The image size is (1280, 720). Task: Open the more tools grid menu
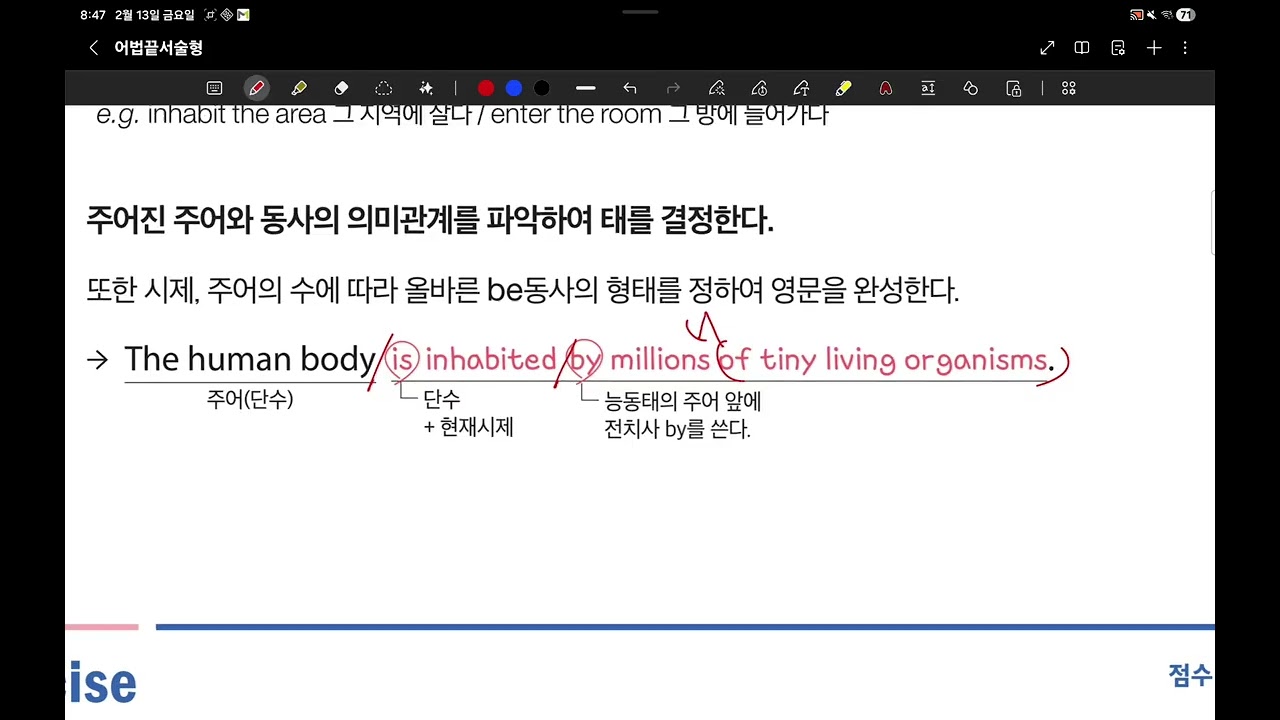pyautogui.click(x=1069, y=88)
